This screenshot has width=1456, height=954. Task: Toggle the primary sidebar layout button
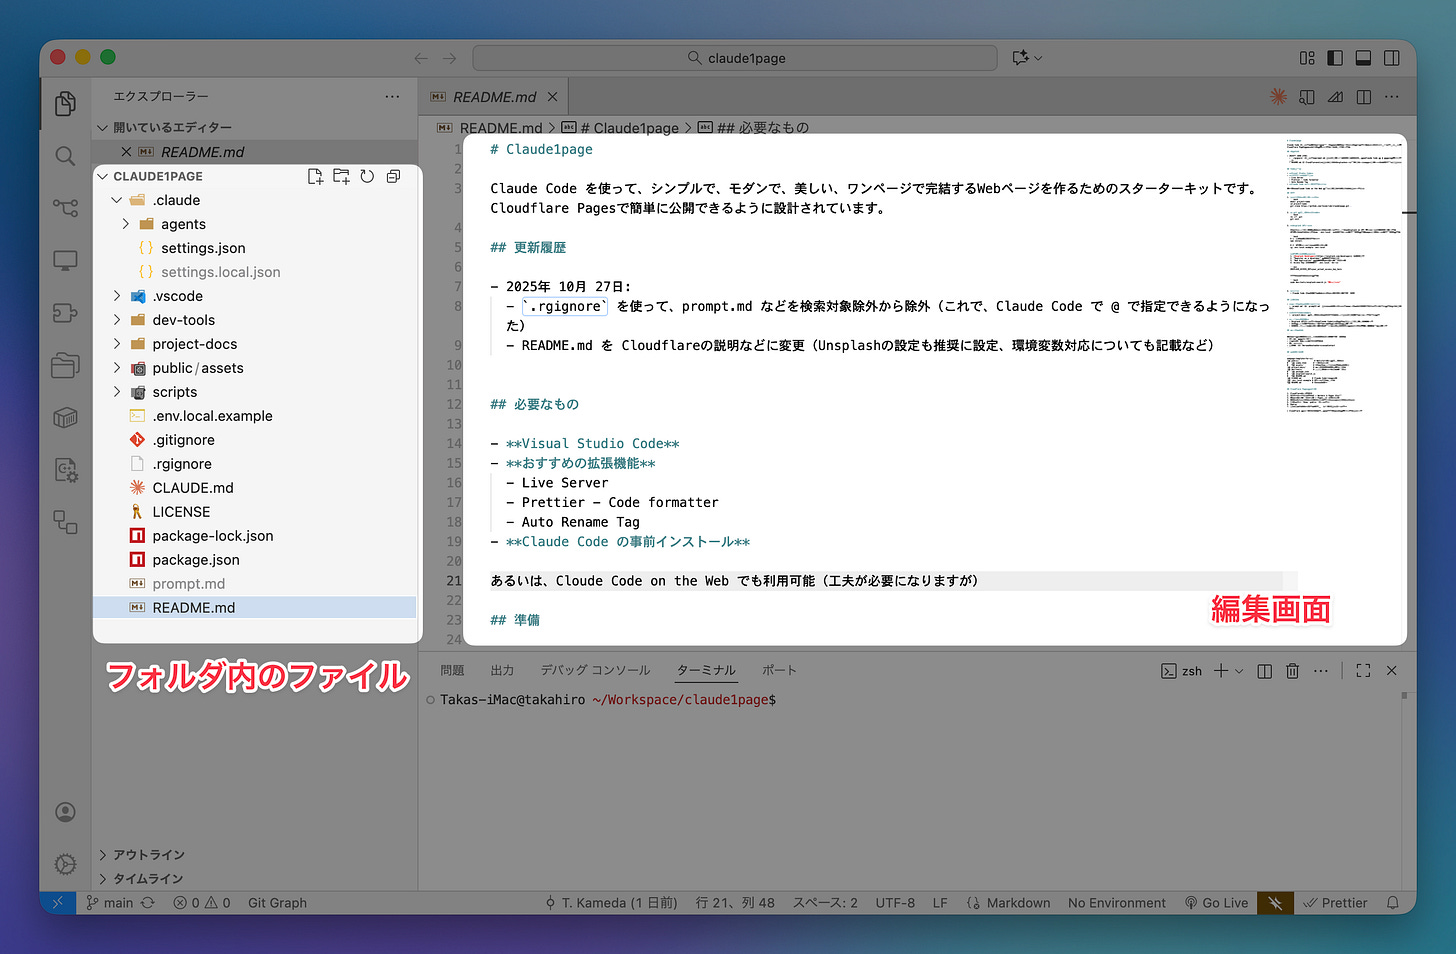pyautogui.click(x=1335, y=58)
